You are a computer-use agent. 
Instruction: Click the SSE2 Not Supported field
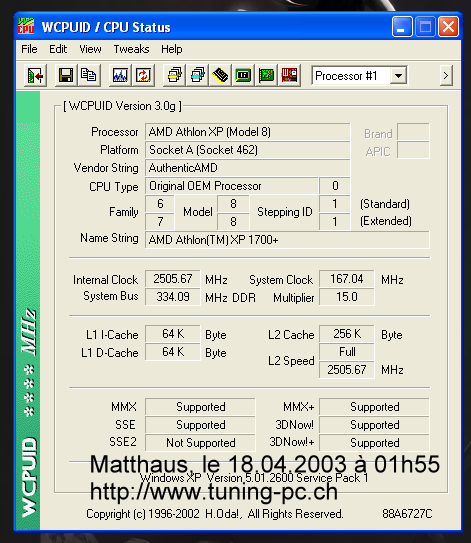(200, 443)
